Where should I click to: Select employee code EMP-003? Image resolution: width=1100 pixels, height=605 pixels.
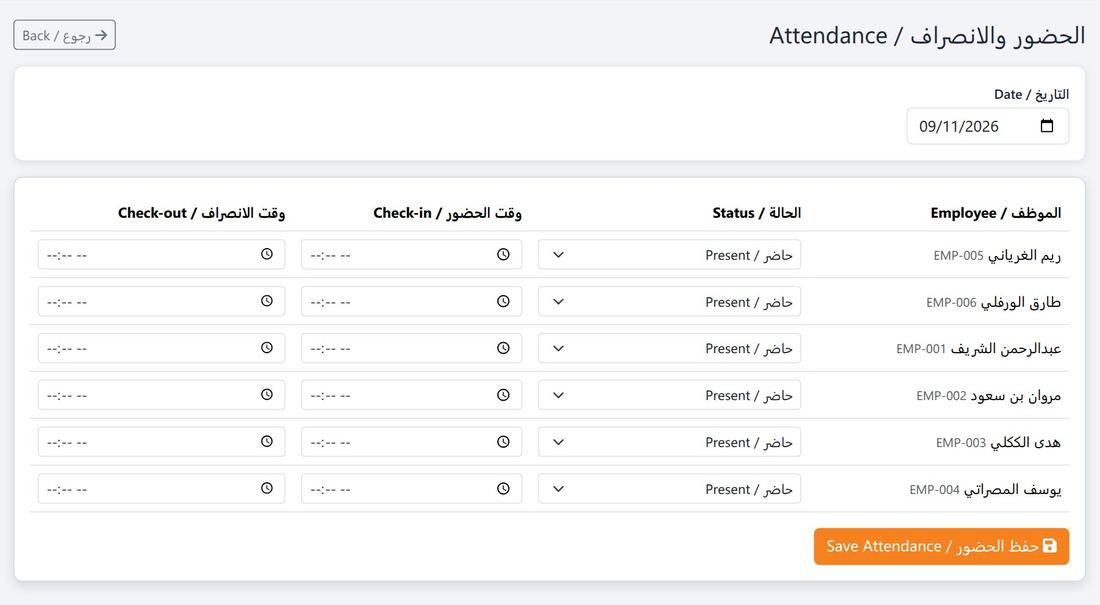pyautogui.click(x=961, y=443)
